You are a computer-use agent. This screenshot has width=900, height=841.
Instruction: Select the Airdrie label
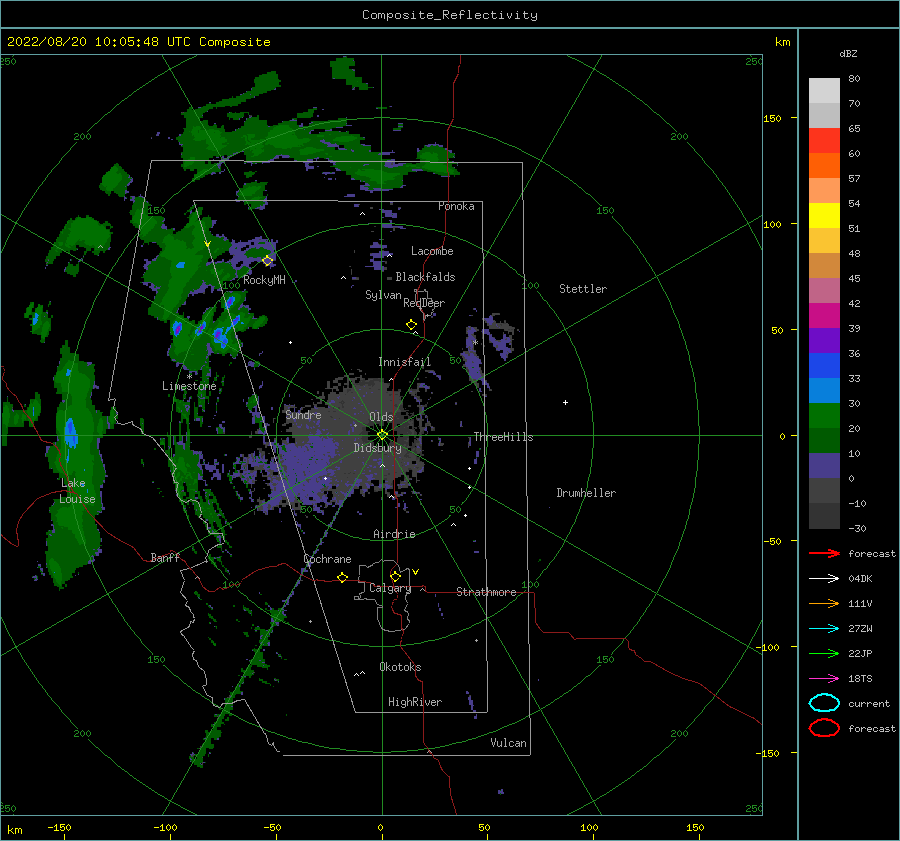394,534
